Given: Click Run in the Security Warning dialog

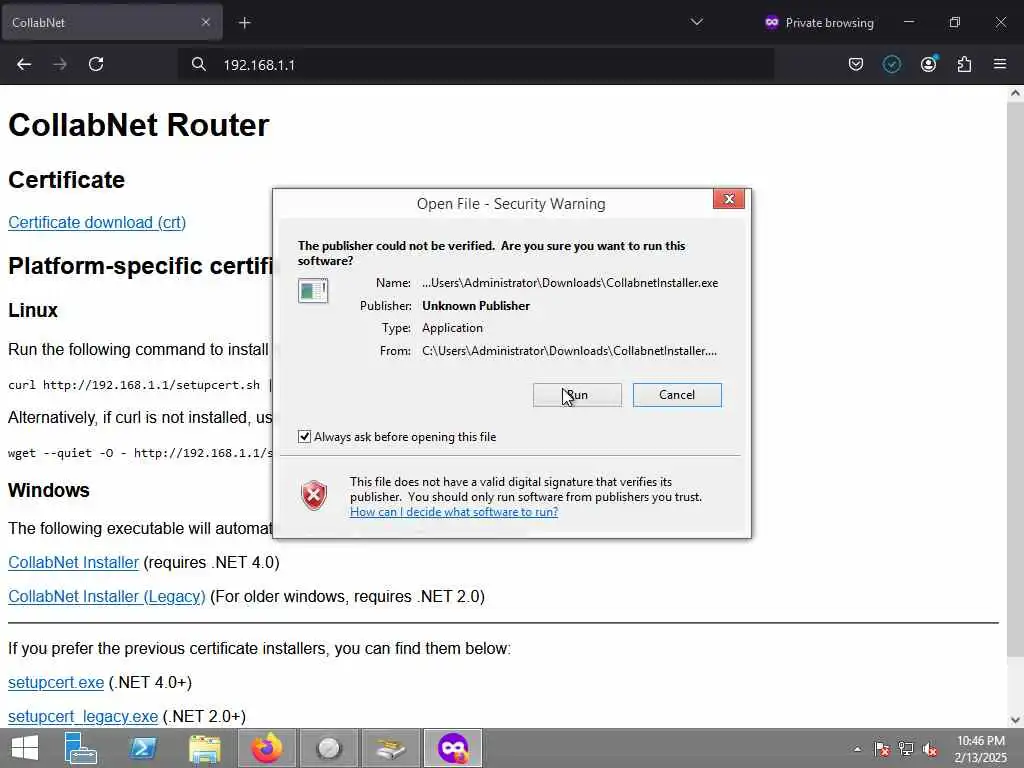Looking at the screenshot, I should point(577,395).
